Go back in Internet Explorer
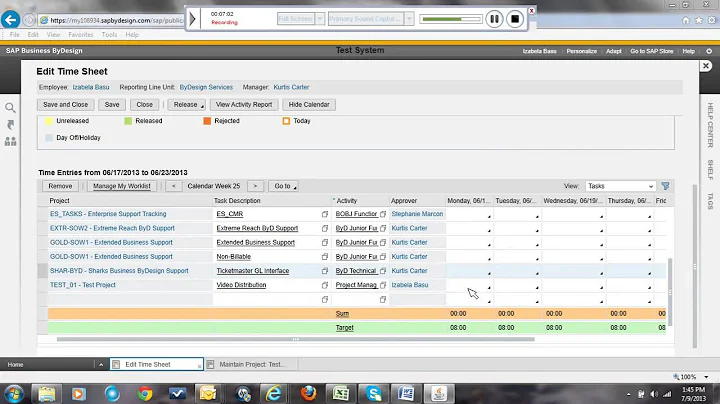 pos(10,20)
